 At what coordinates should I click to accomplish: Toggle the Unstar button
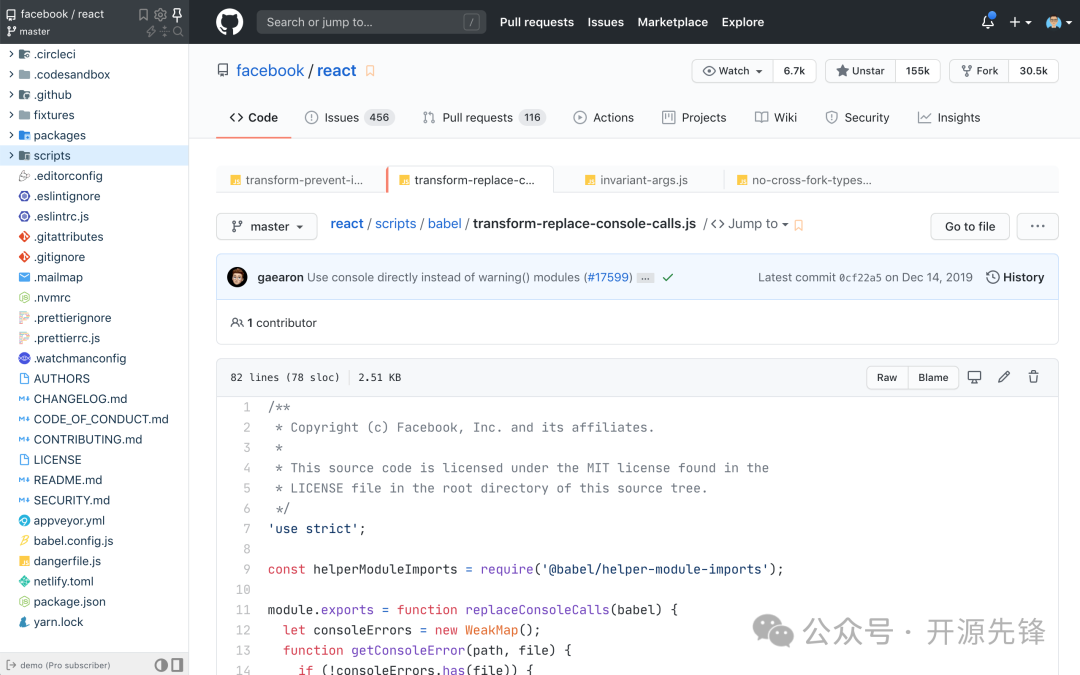pyautogui.click(x=860, y=71)
